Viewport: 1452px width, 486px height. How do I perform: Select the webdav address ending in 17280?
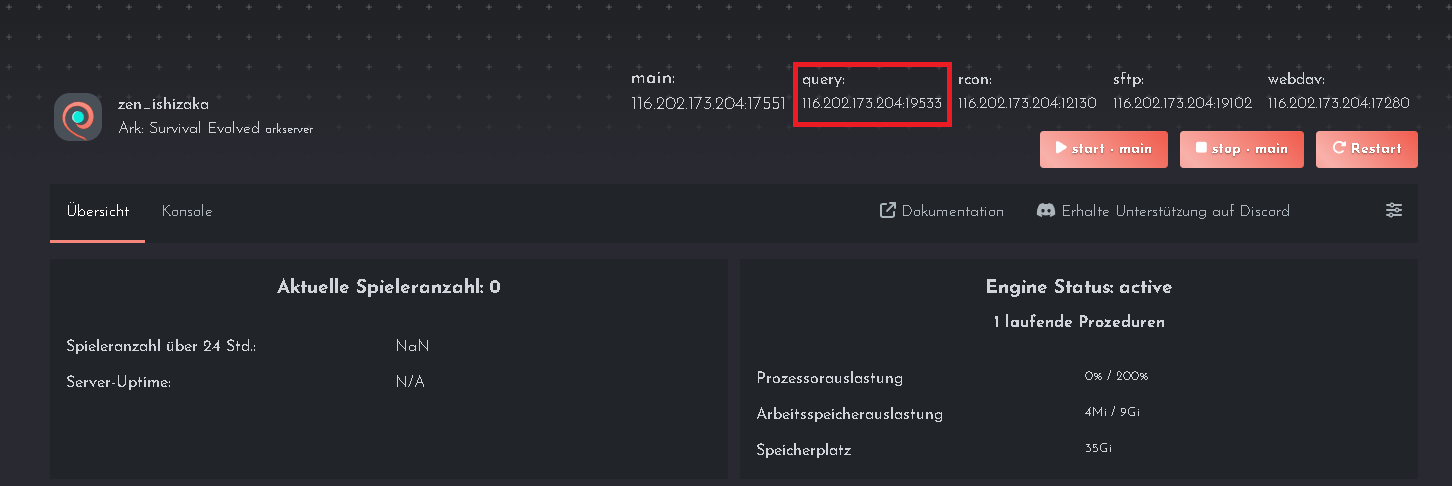tap(1339, 103)
